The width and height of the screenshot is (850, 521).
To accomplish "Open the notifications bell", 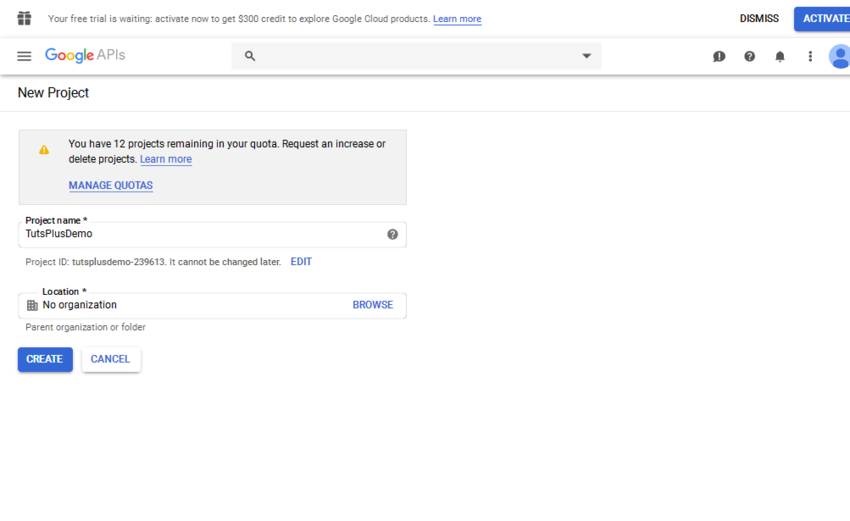I will (780, 57).
